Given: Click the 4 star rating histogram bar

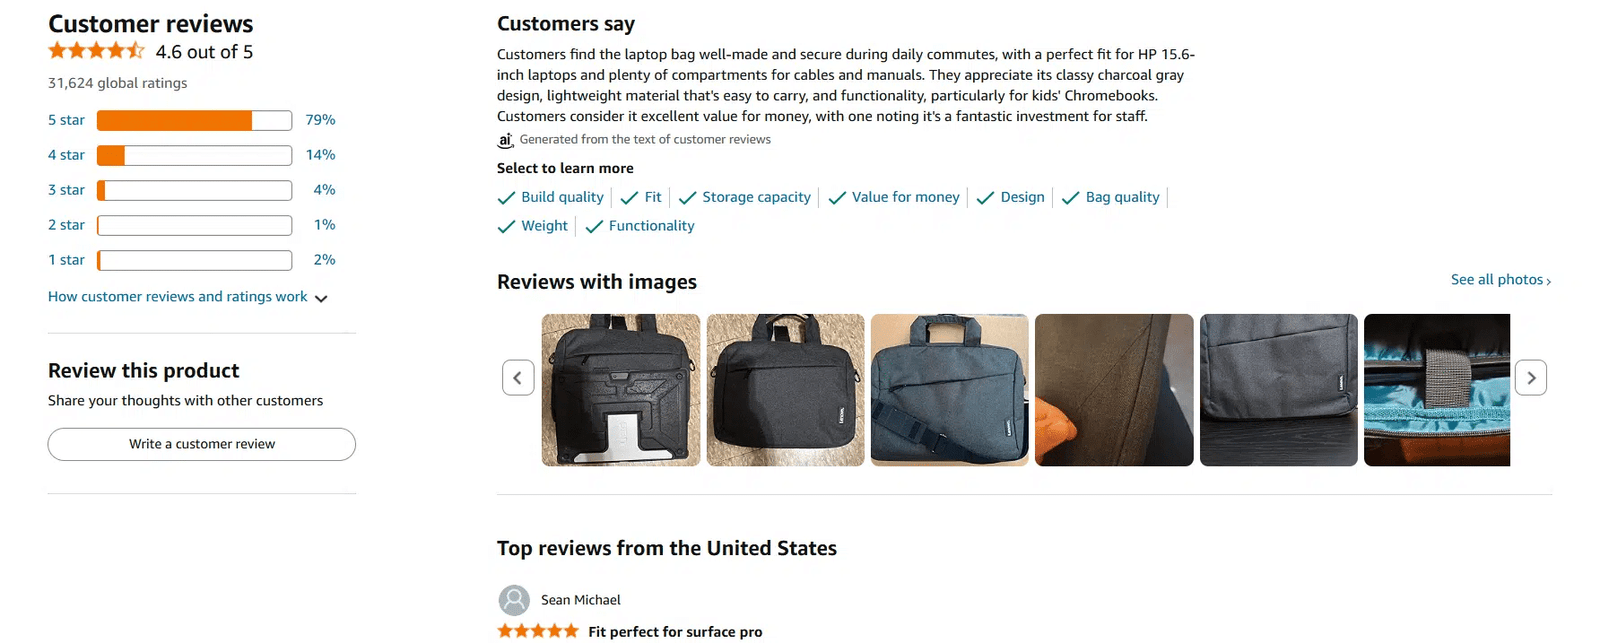Looking at the screenshot, I should 194,155.
